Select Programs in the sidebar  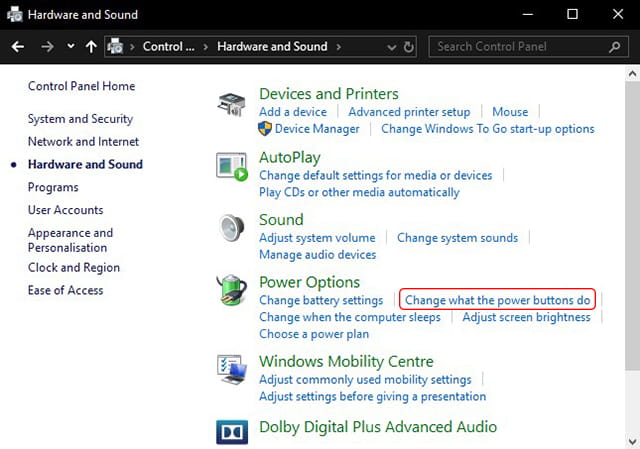53,187
